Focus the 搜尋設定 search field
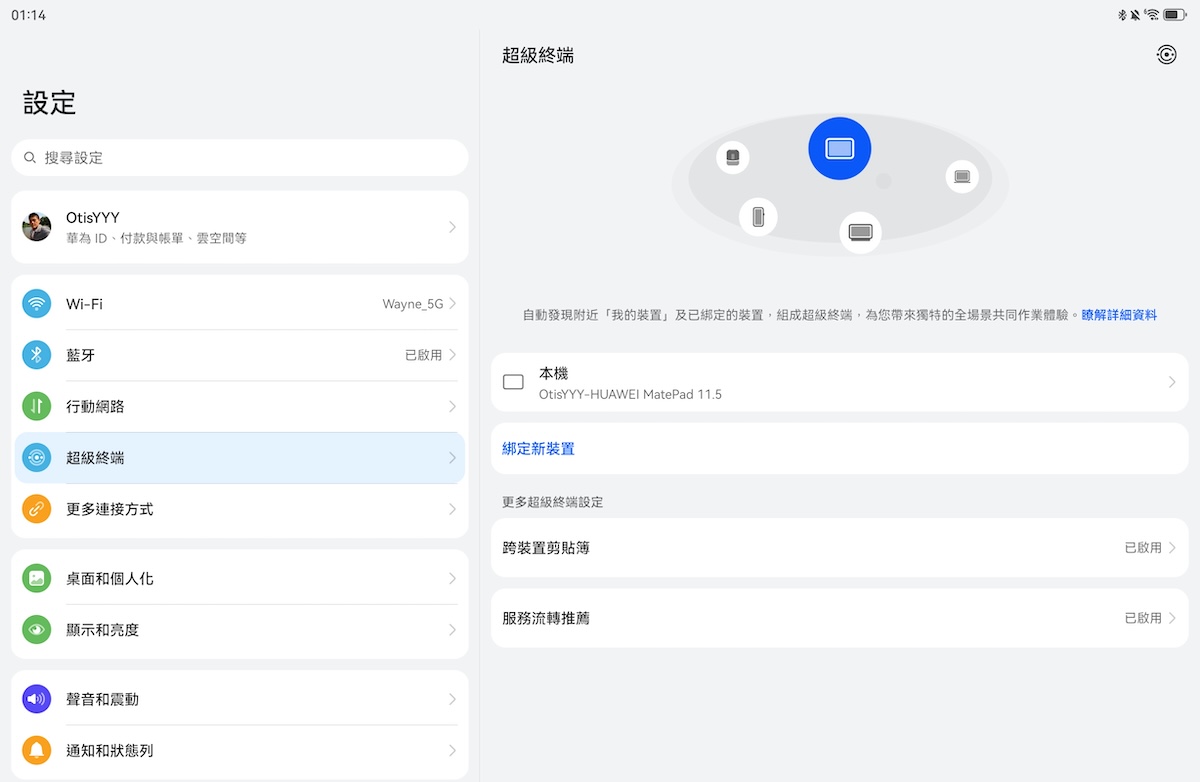This screenshot has width=1200, height=782. [240, 158]
